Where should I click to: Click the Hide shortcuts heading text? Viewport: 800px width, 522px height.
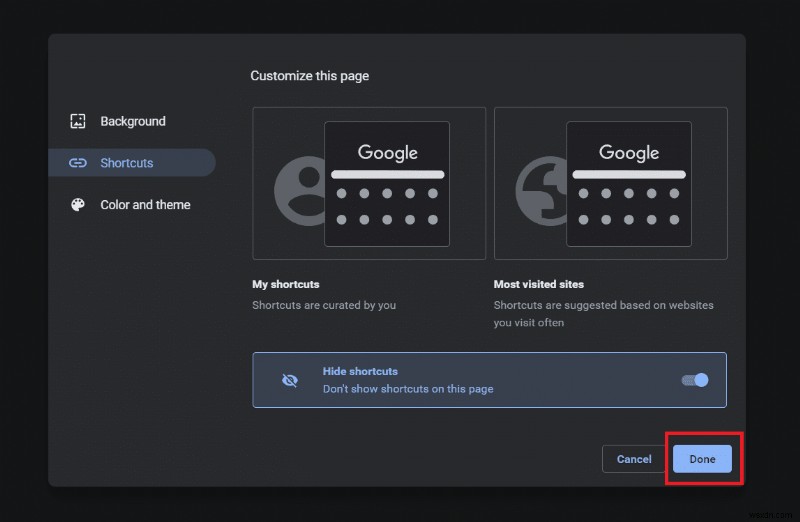click(360, 371)
